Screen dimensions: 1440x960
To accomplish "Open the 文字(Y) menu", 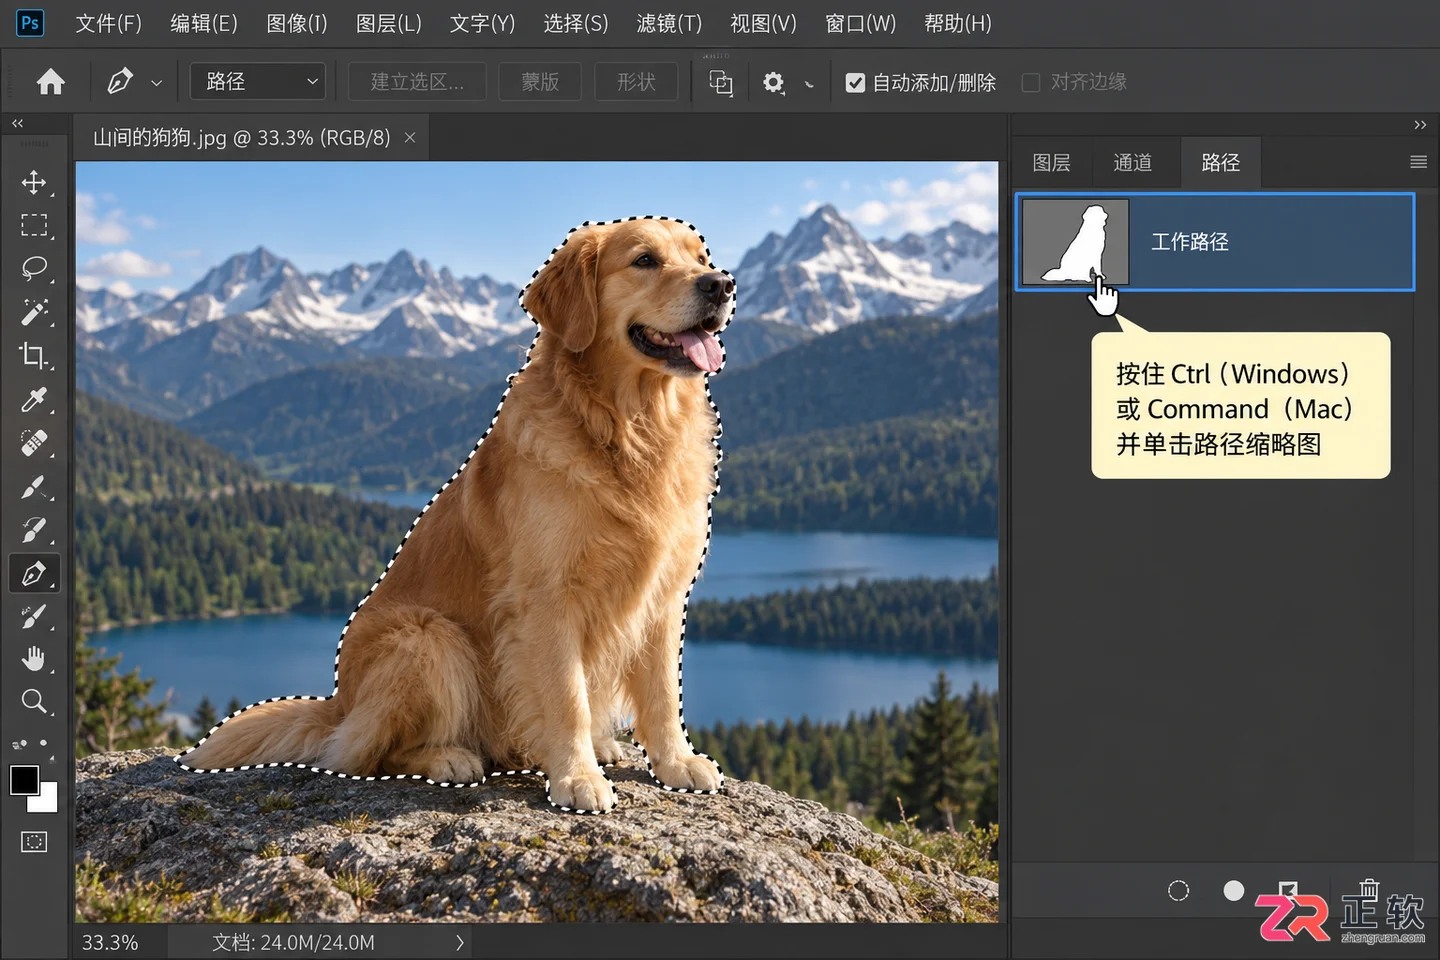I will (482, 23).
